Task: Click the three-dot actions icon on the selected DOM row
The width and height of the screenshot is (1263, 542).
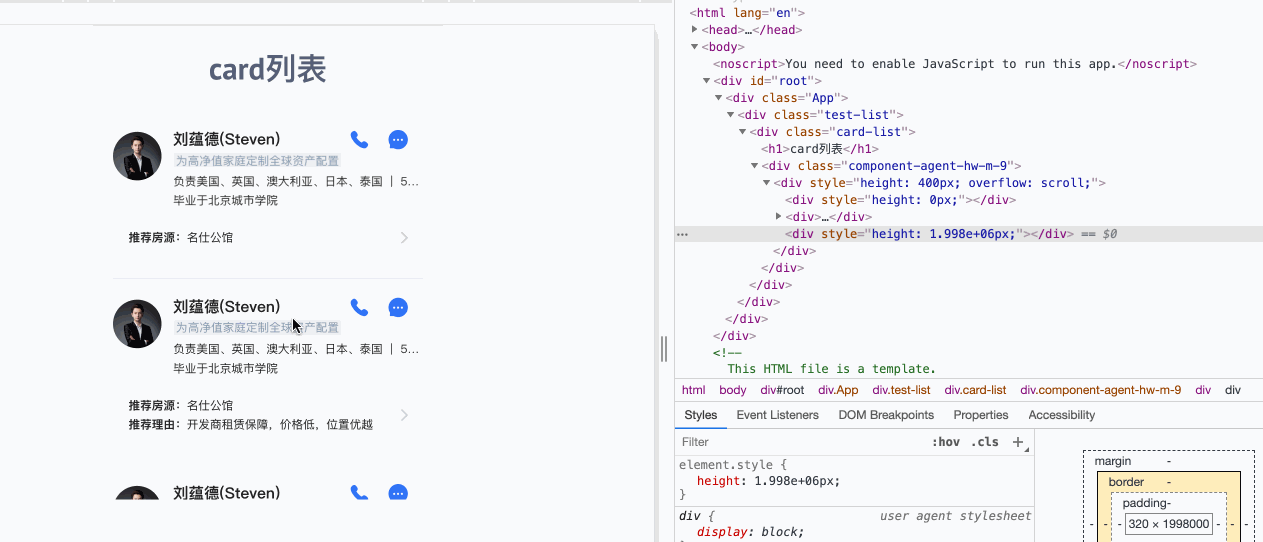Action: 682,234
